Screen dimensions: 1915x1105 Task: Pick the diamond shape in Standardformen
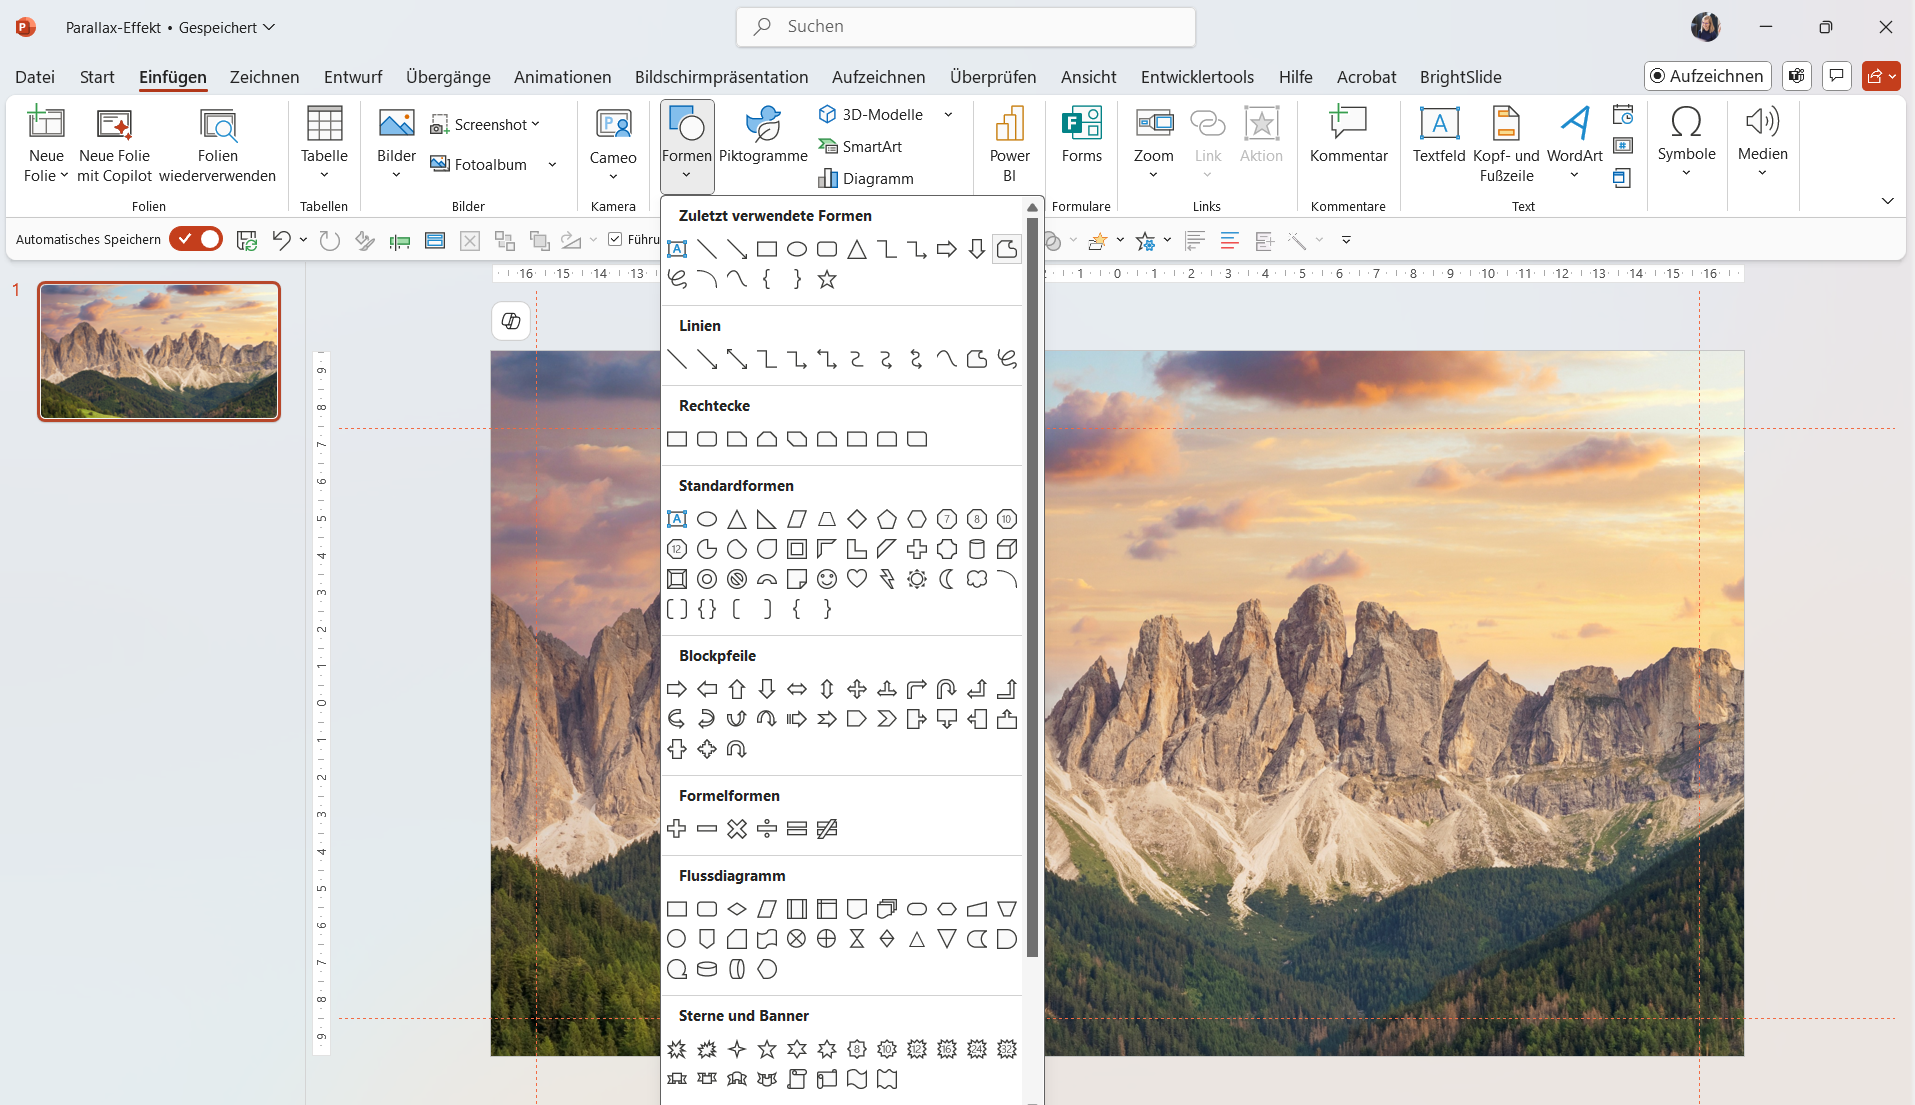tap(857, 519)
